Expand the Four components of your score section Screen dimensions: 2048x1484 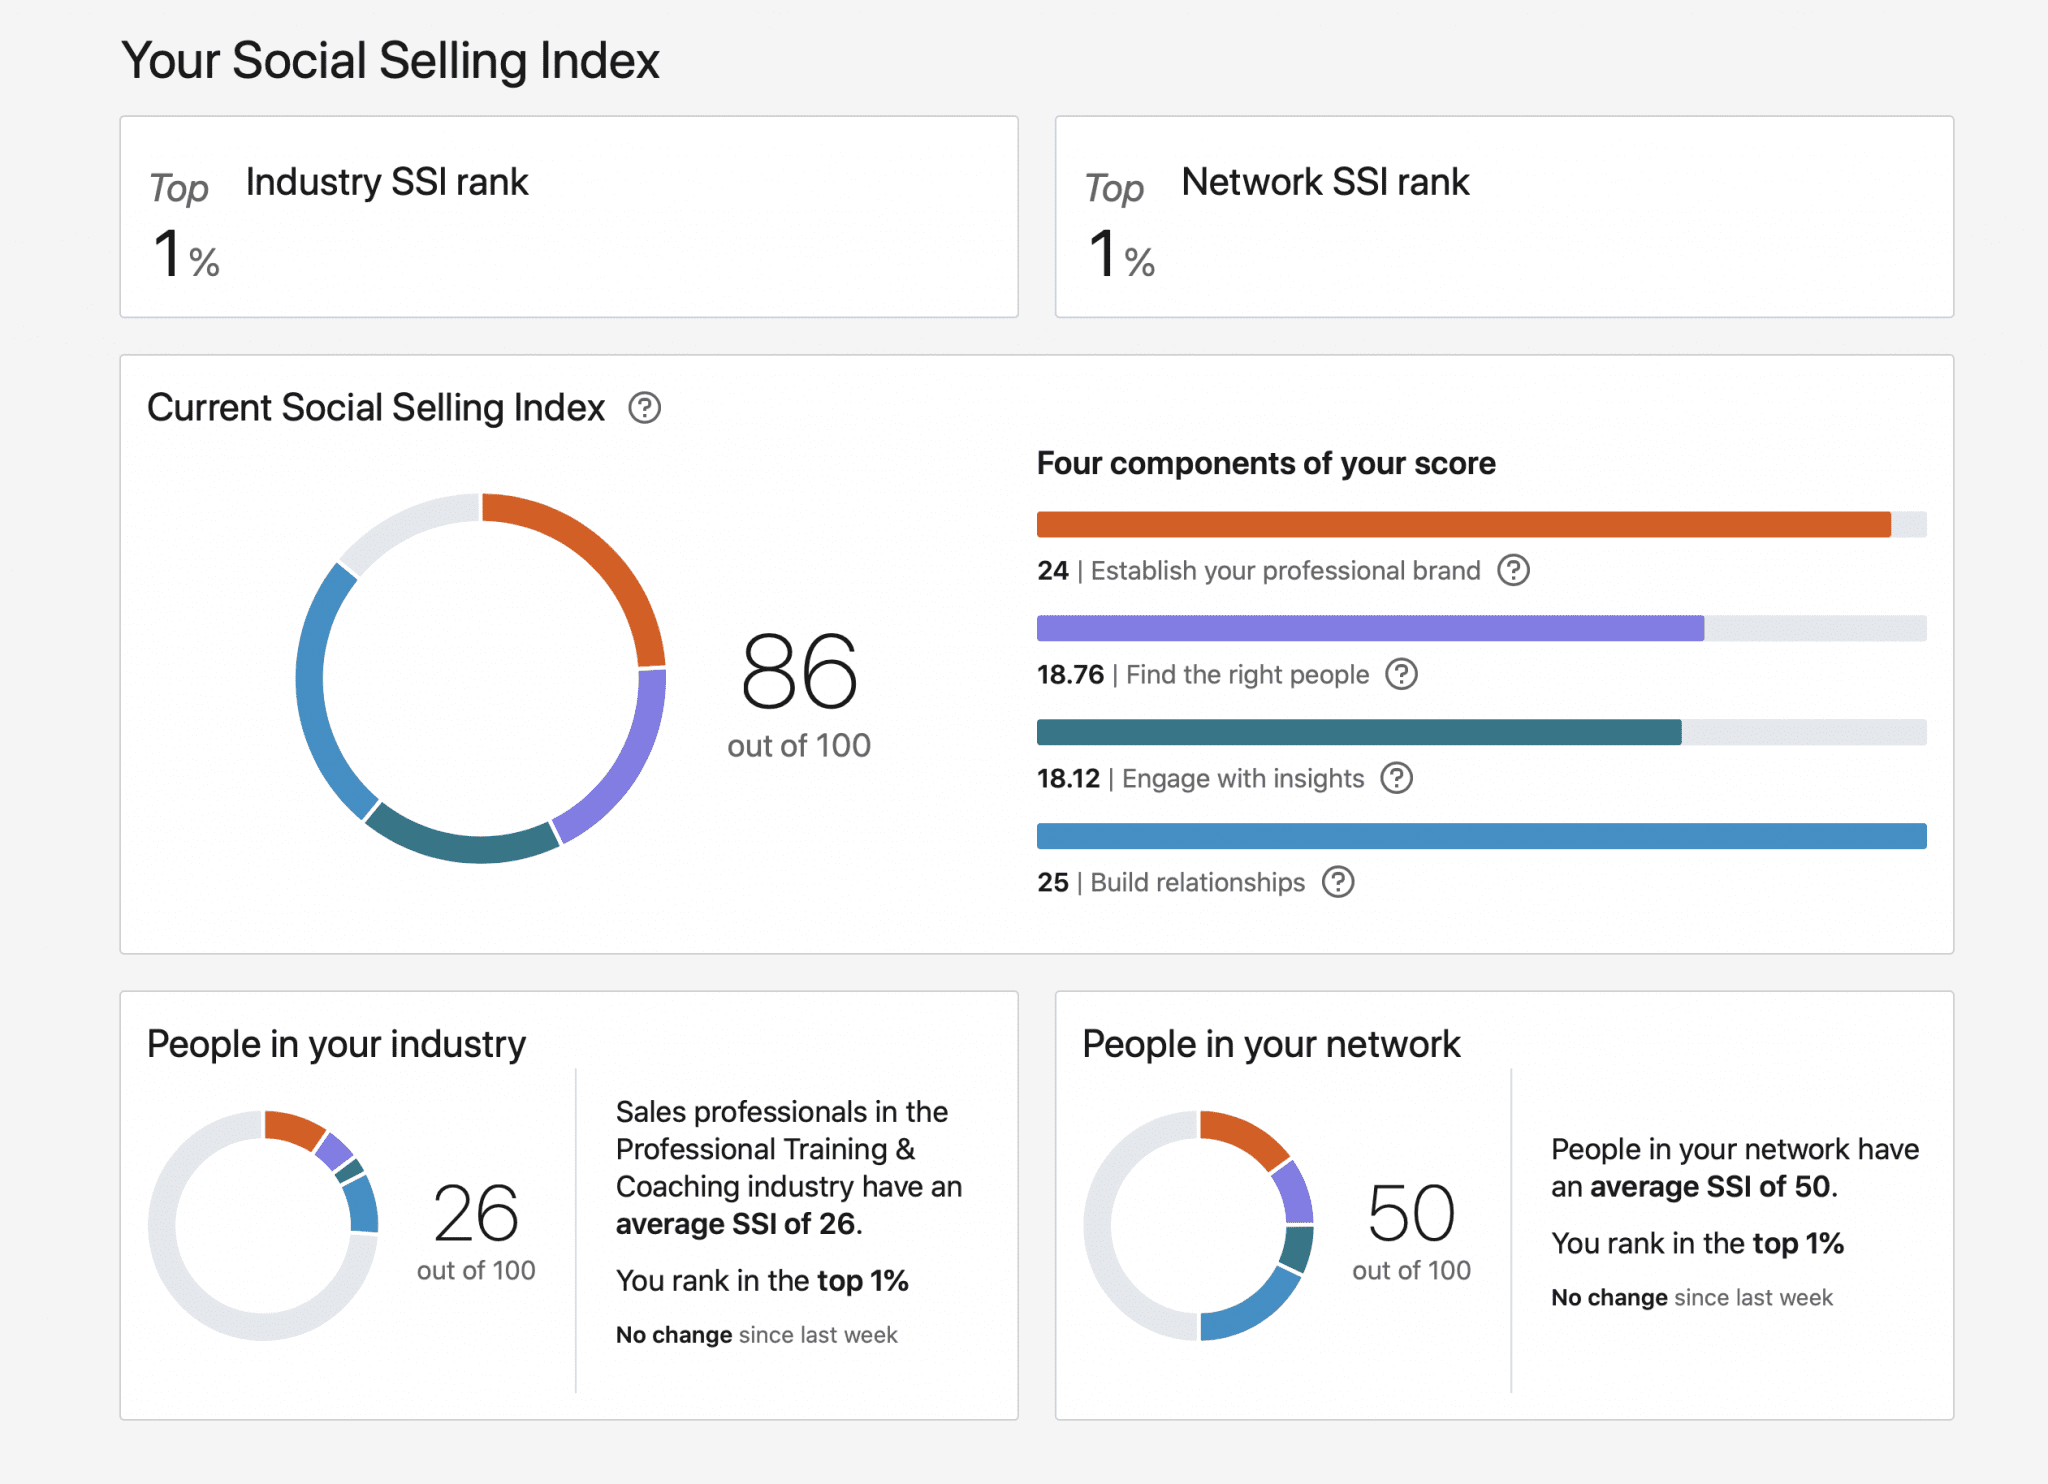pyautogui.click(x=1266, y=463)
